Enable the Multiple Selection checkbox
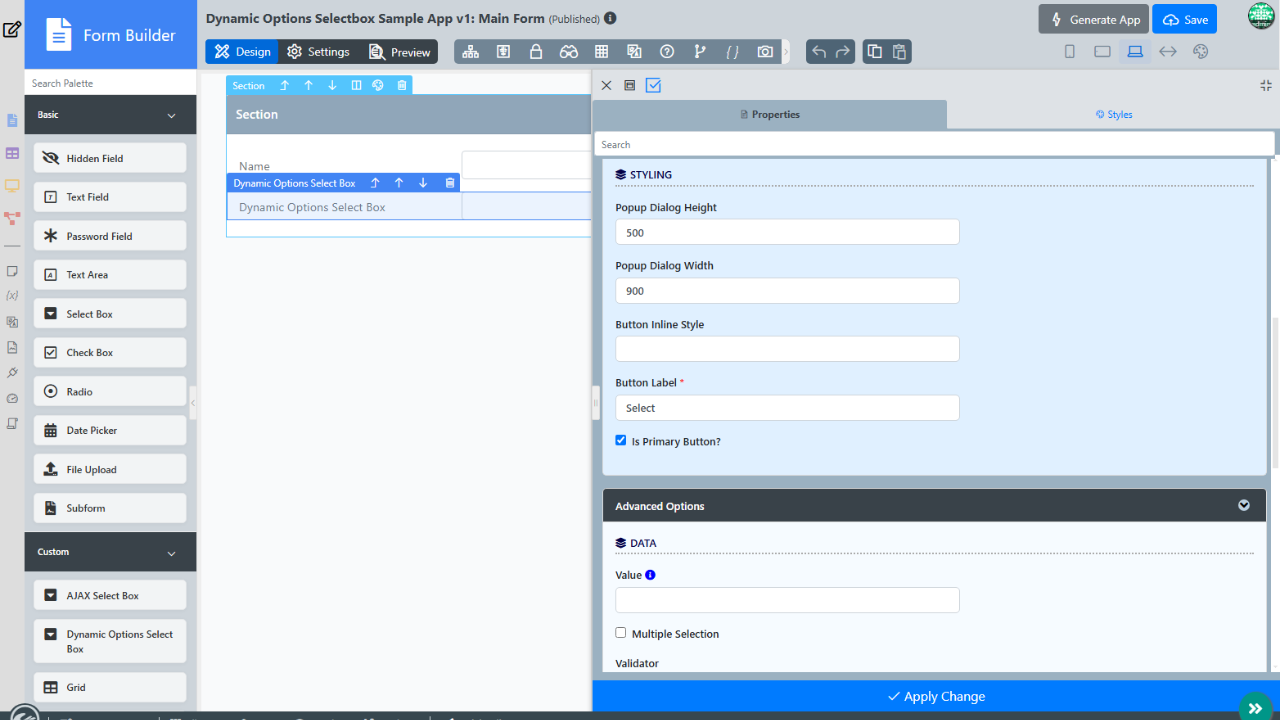Screen dimensions: 1280x720 (x=621, y=633)
